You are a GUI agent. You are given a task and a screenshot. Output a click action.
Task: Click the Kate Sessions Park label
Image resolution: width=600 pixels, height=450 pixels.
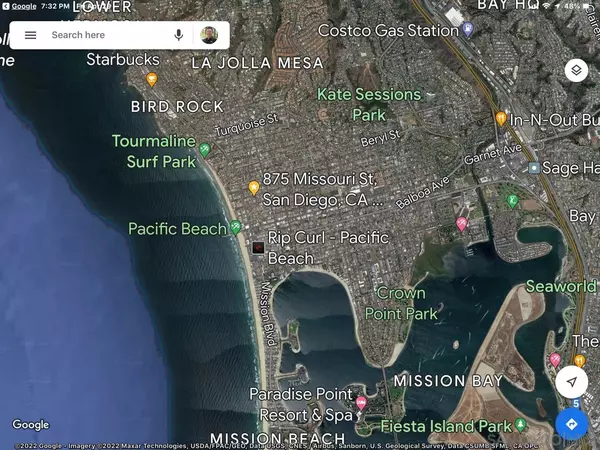click(x=369, y=104)
